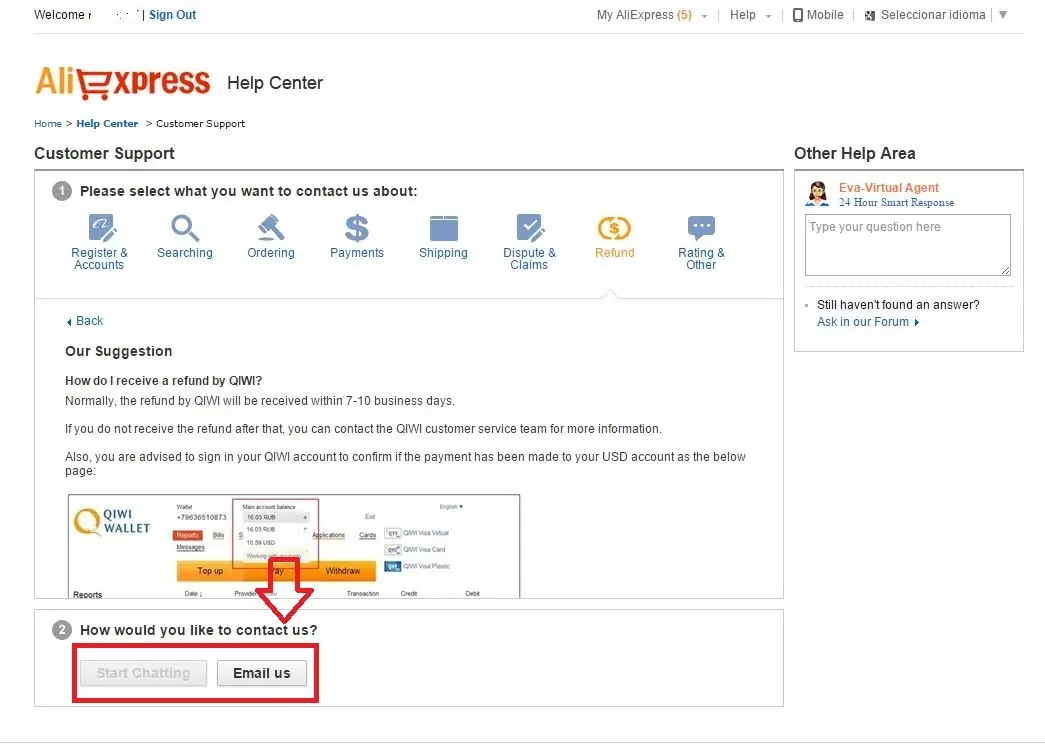Viewport: 1045px width, 755px height.
Task: Click the Email us button
Action: click(262, 673)
